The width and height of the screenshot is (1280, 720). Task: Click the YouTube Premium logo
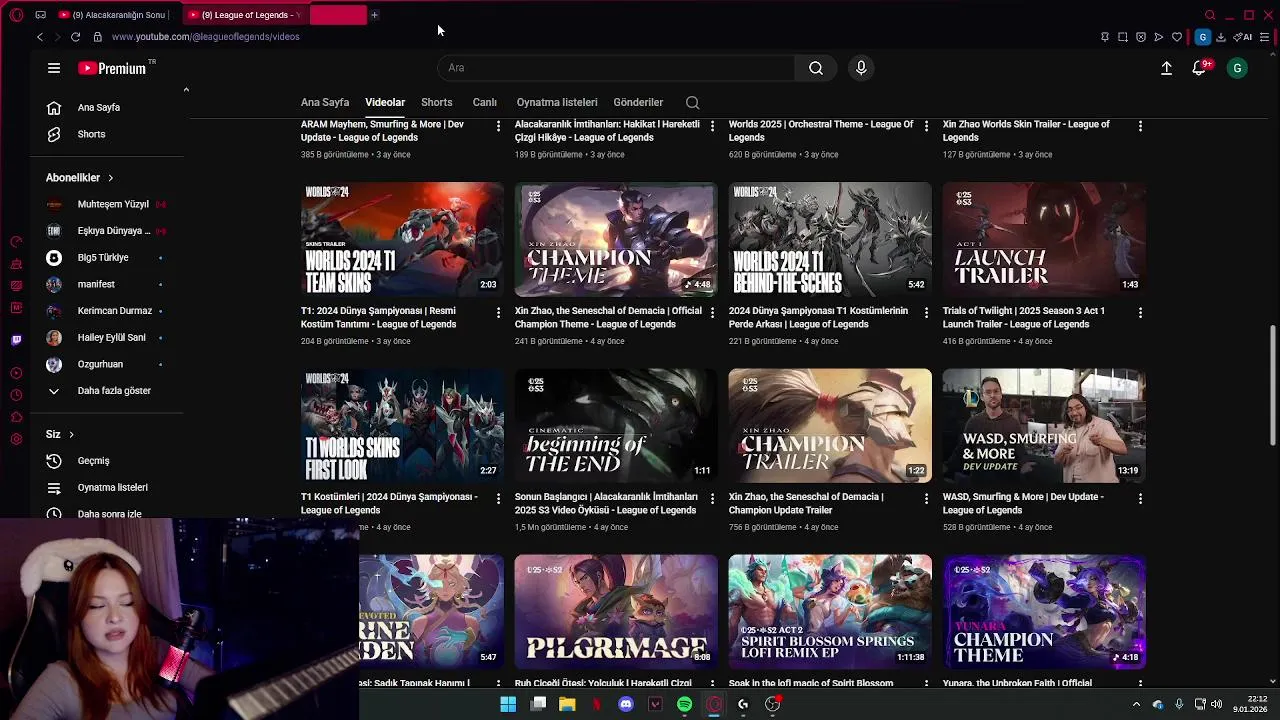click(x=112, y=68)
